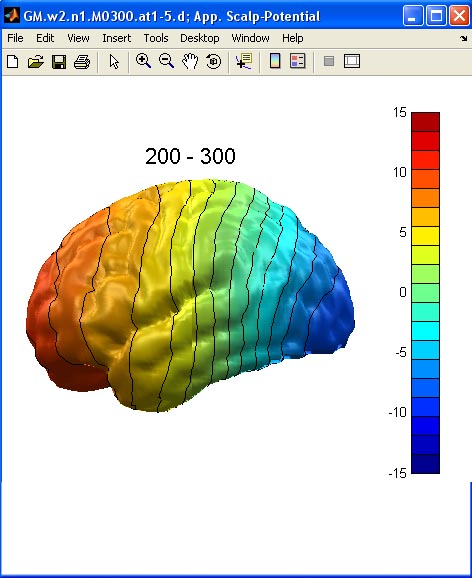This screenshot has width=472, height=578.
Task: Click the New Figure icon
Action: point(13,61)
